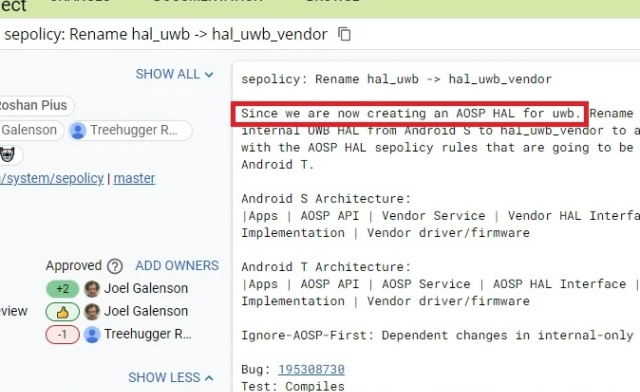Click the 'Approved' label text
The image size is (640, 392).
pos(73,266)
